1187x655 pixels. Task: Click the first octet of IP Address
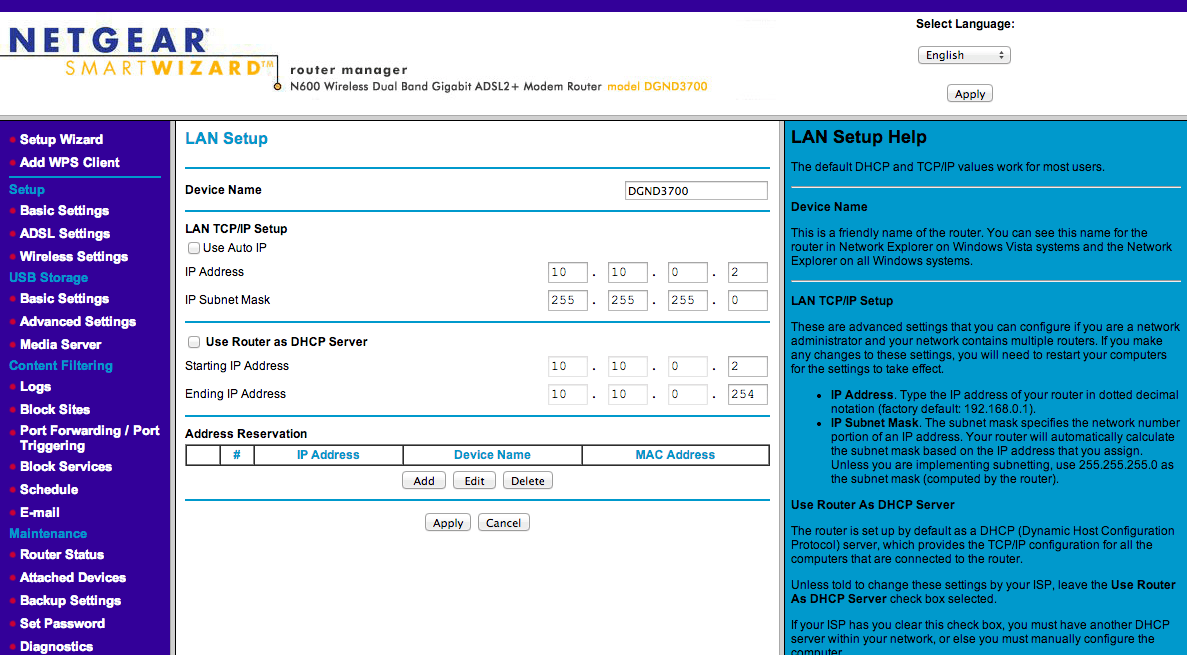coord(568,272)
